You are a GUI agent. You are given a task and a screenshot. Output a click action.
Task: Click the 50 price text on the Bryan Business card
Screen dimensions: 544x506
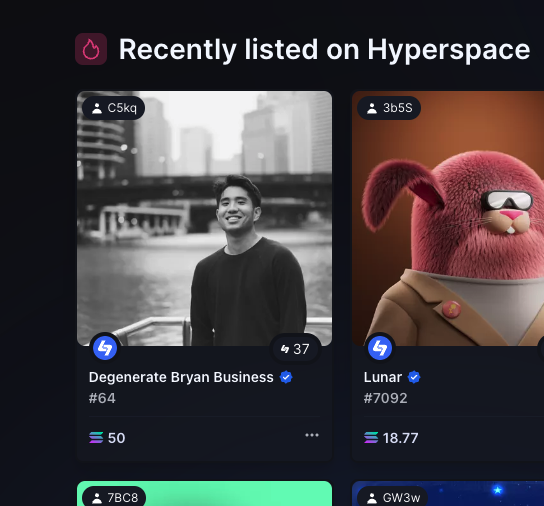click(x=117, y=438)
